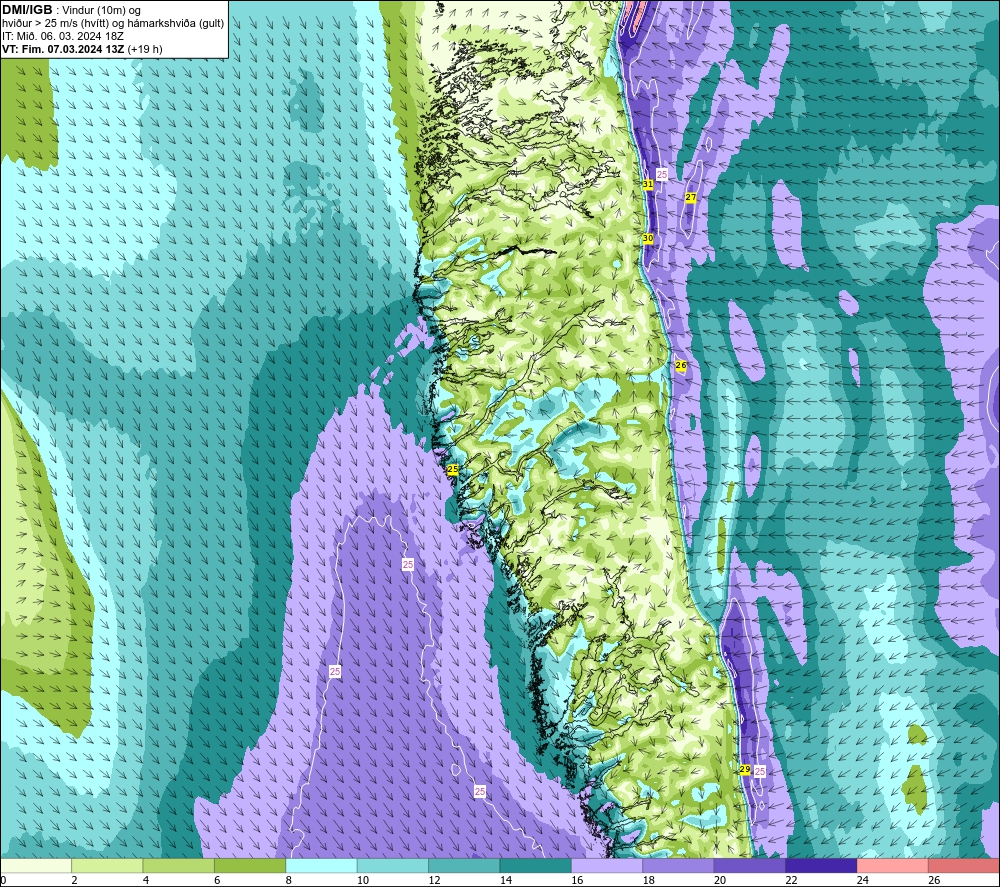Viewport: 1000px width, 887px height.
Task: Click the turquoise 10–12 m/s color swatch
Action: 393,865
